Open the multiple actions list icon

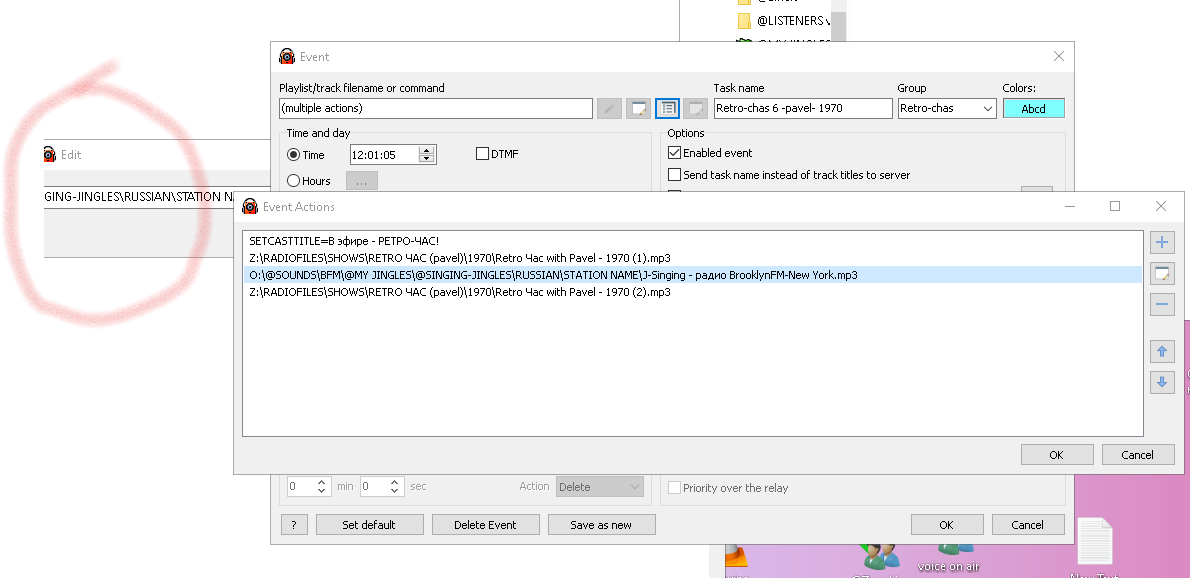click(667, 108)
